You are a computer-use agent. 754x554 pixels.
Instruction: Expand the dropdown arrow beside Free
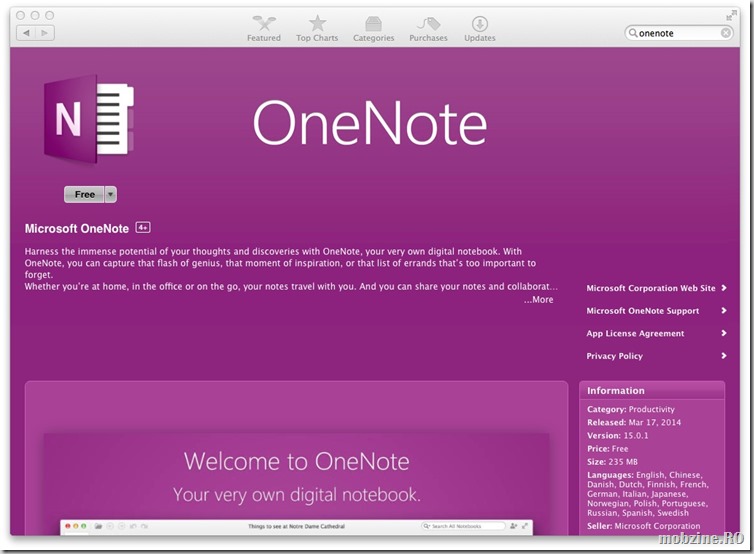pyautogui.click(x=111, y=195)
